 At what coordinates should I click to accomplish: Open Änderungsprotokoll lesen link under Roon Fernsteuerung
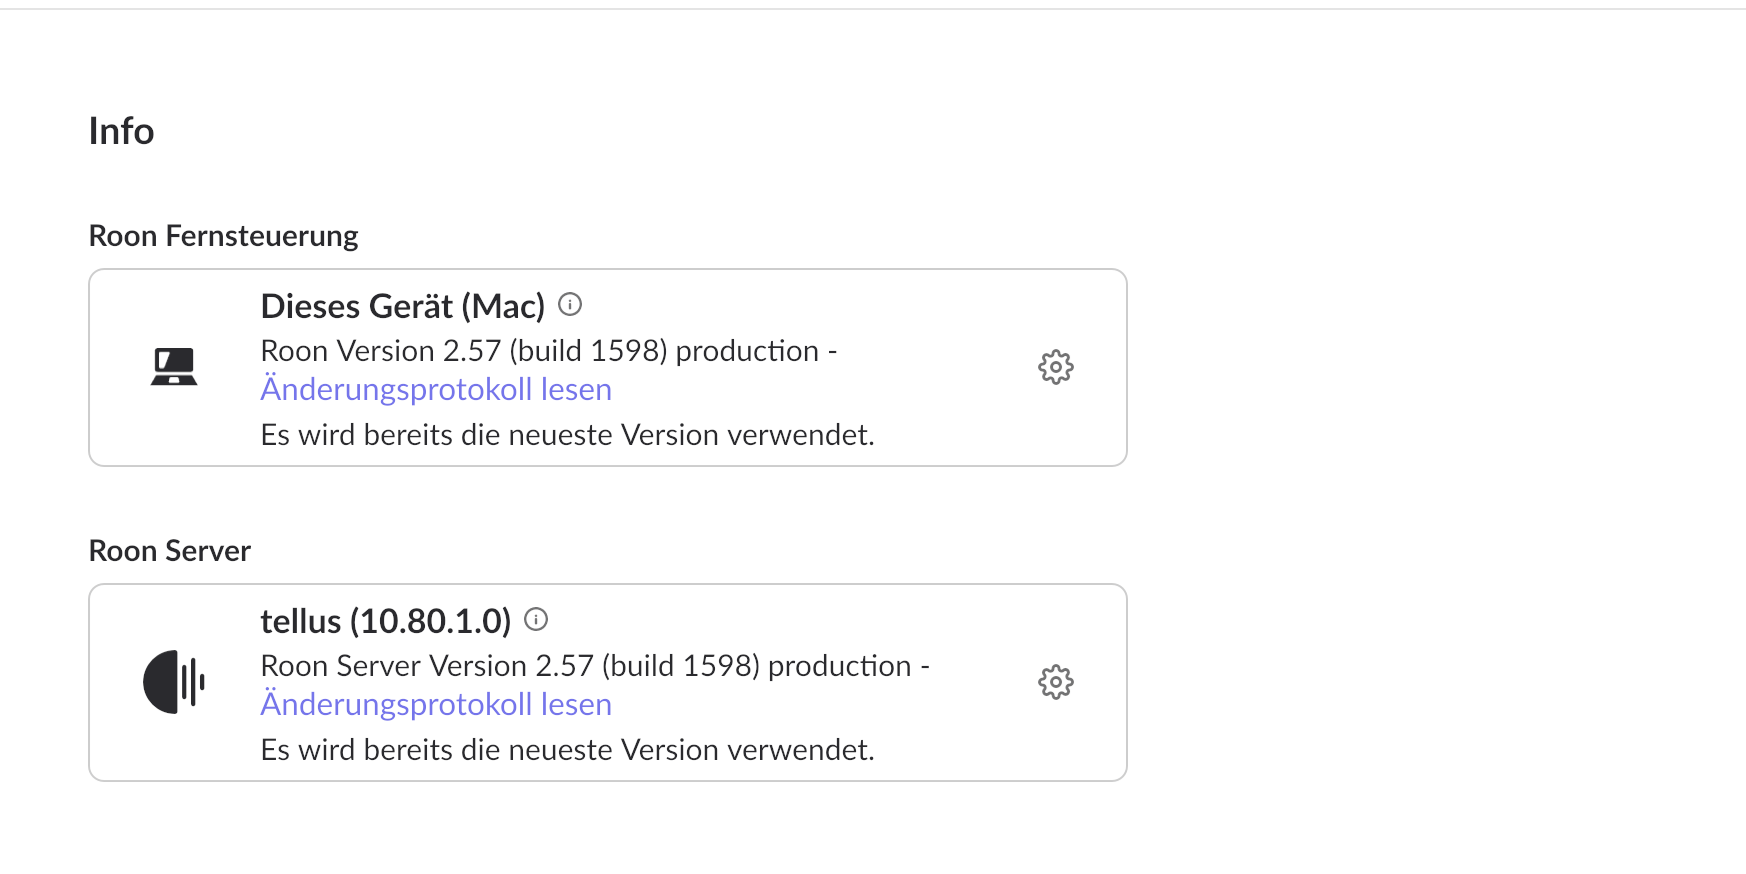coord(436,389)
